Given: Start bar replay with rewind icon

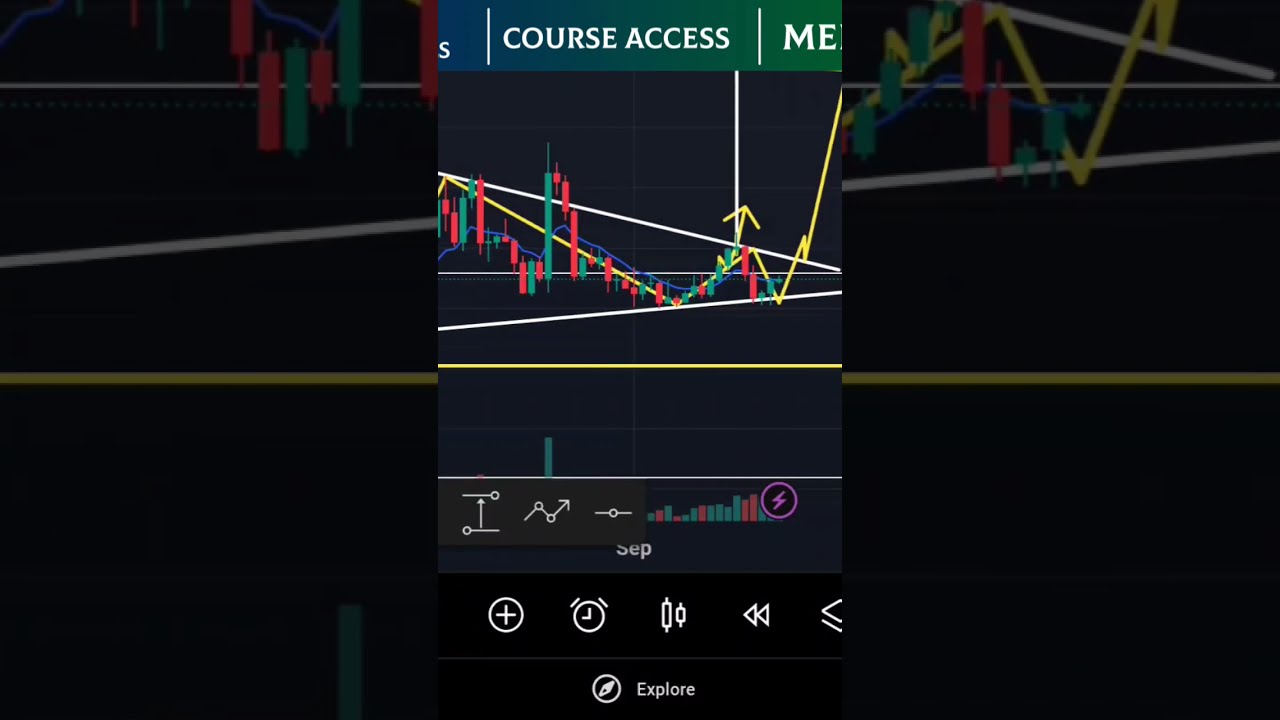Looking at the screenshot, I should 757,615.
